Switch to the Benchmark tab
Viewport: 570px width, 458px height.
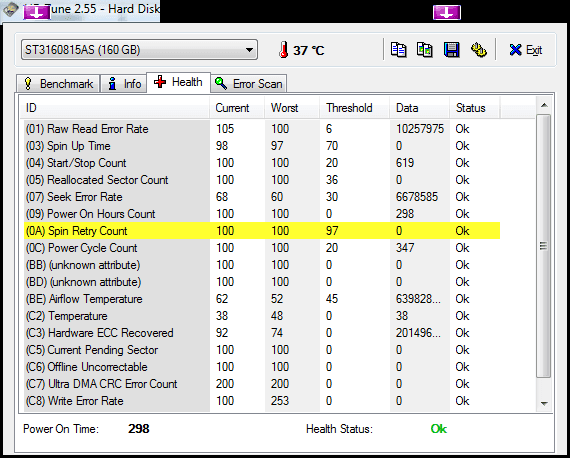pos(58,84)
